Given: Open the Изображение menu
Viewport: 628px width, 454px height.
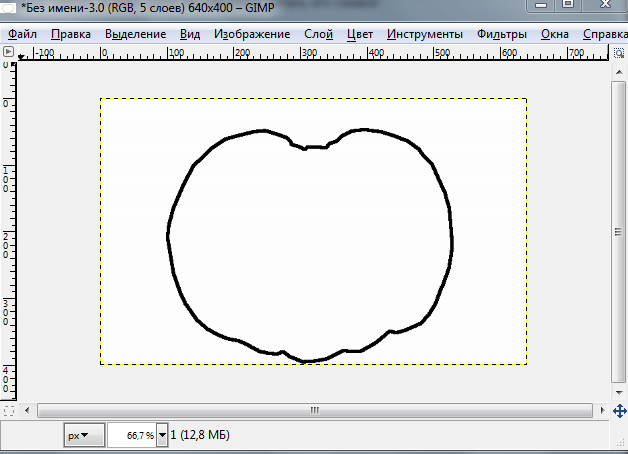Looking at the screenshot, I should click(x=252, y=34).
